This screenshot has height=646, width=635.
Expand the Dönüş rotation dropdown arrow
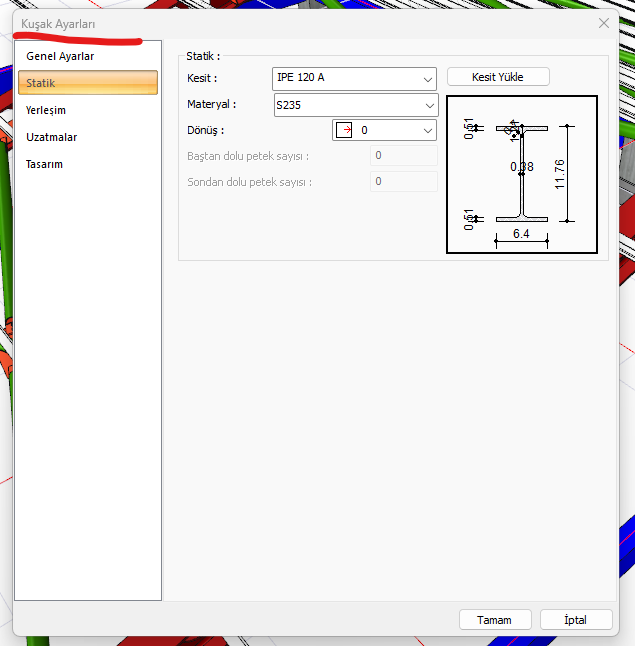pos(428,130)
